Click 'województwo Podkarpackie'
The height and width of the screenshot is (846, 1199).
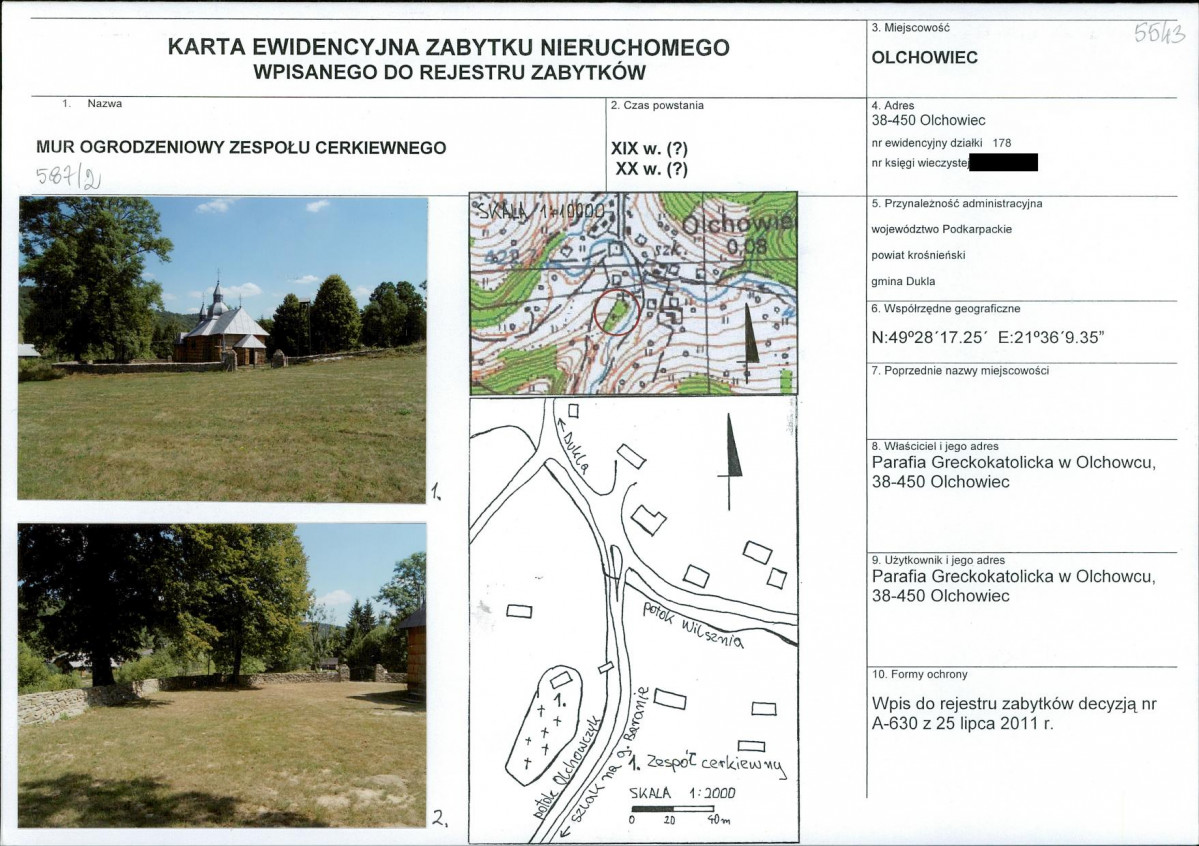941,229
